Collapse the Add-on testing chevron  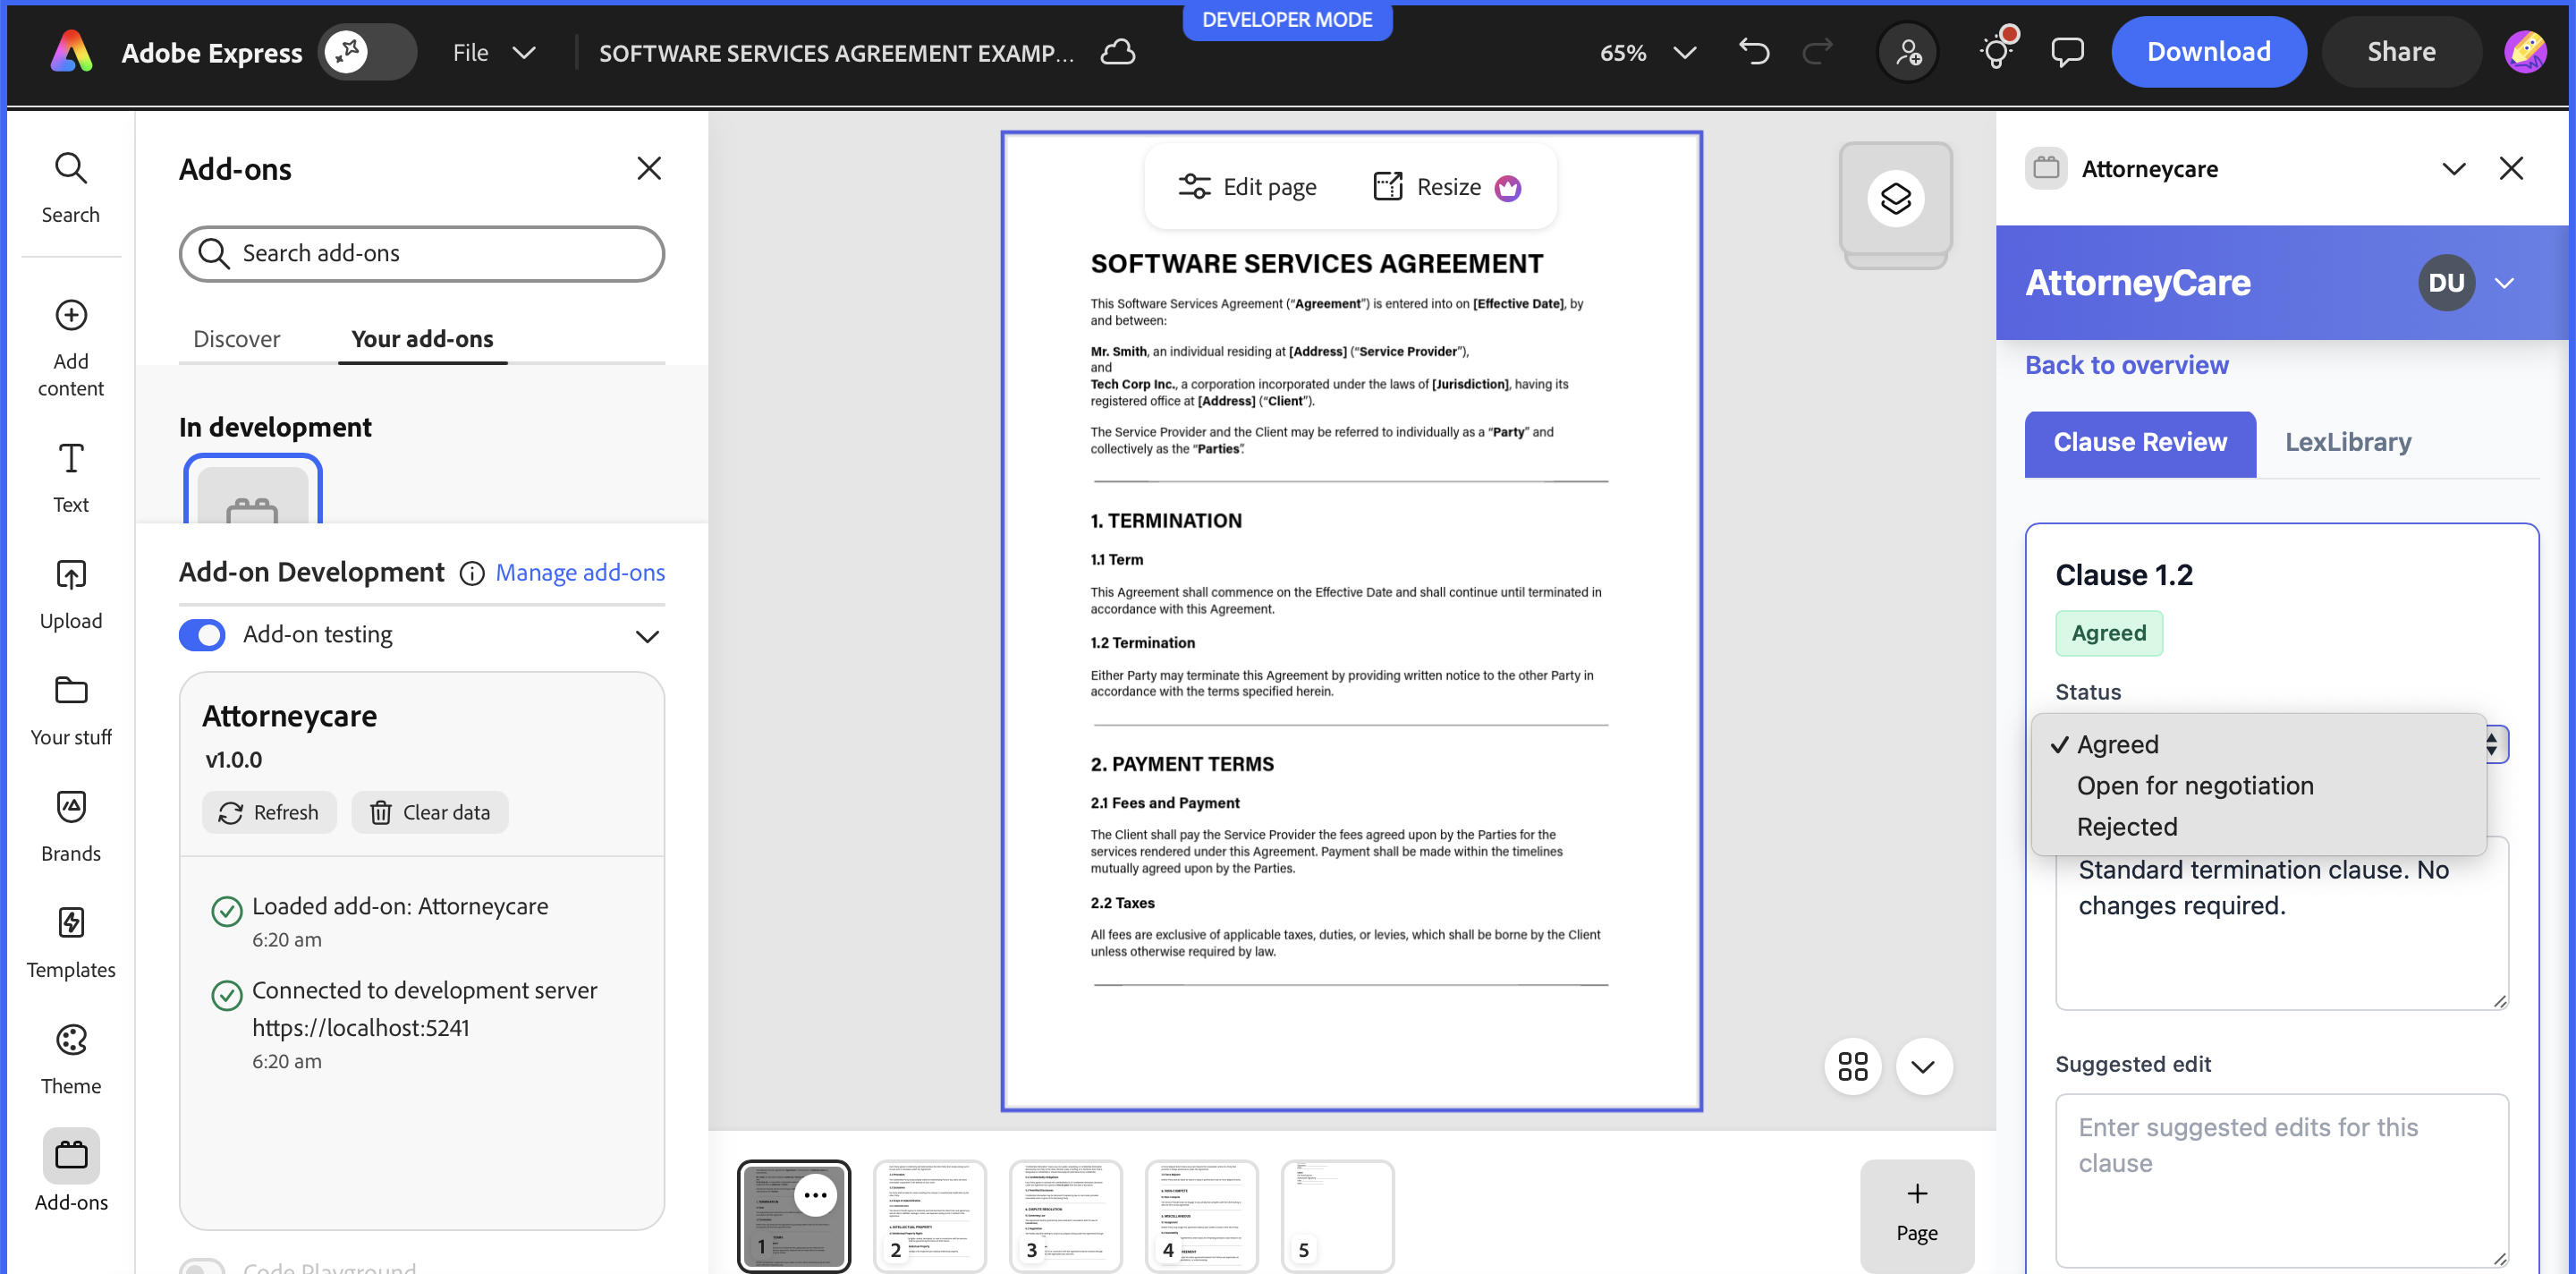pos(647,636)
